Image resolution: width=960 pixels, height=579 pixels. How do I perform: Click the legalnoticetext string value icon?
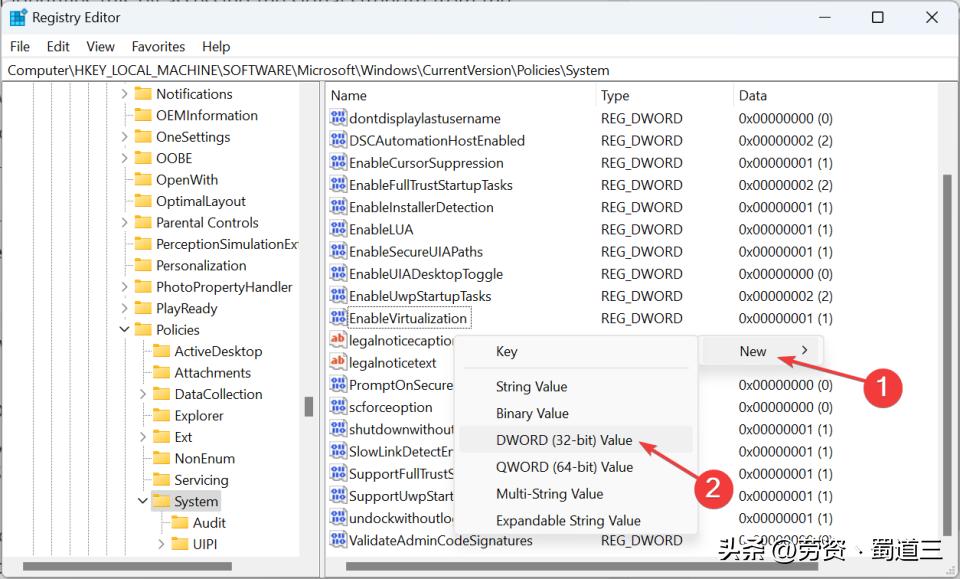click(x=339, y=362)
